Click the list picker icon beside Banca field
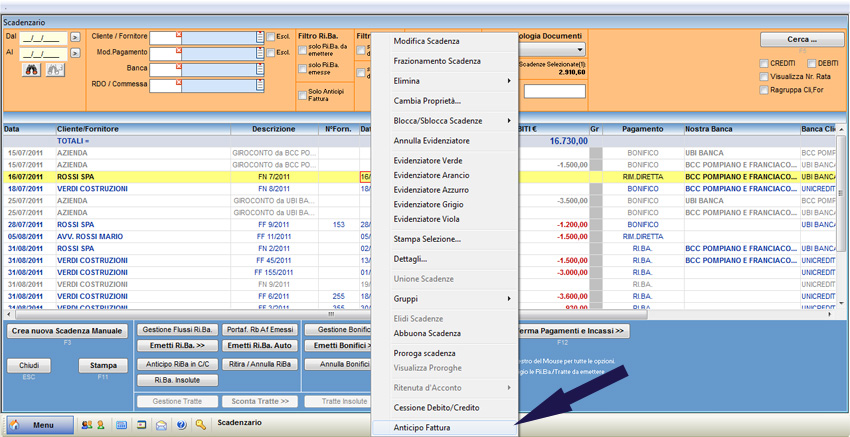Image resolution: width=850 pixels, height=437 pixels. (260, 68)
